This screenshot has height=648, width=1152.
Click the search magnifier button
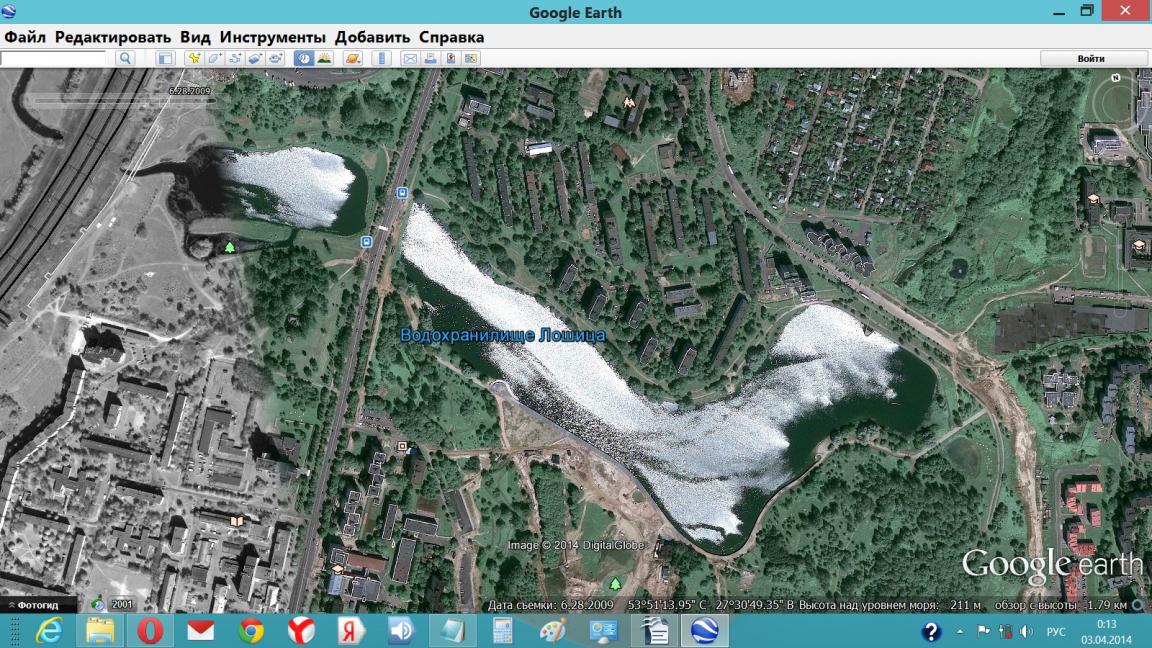click(125, 59)
